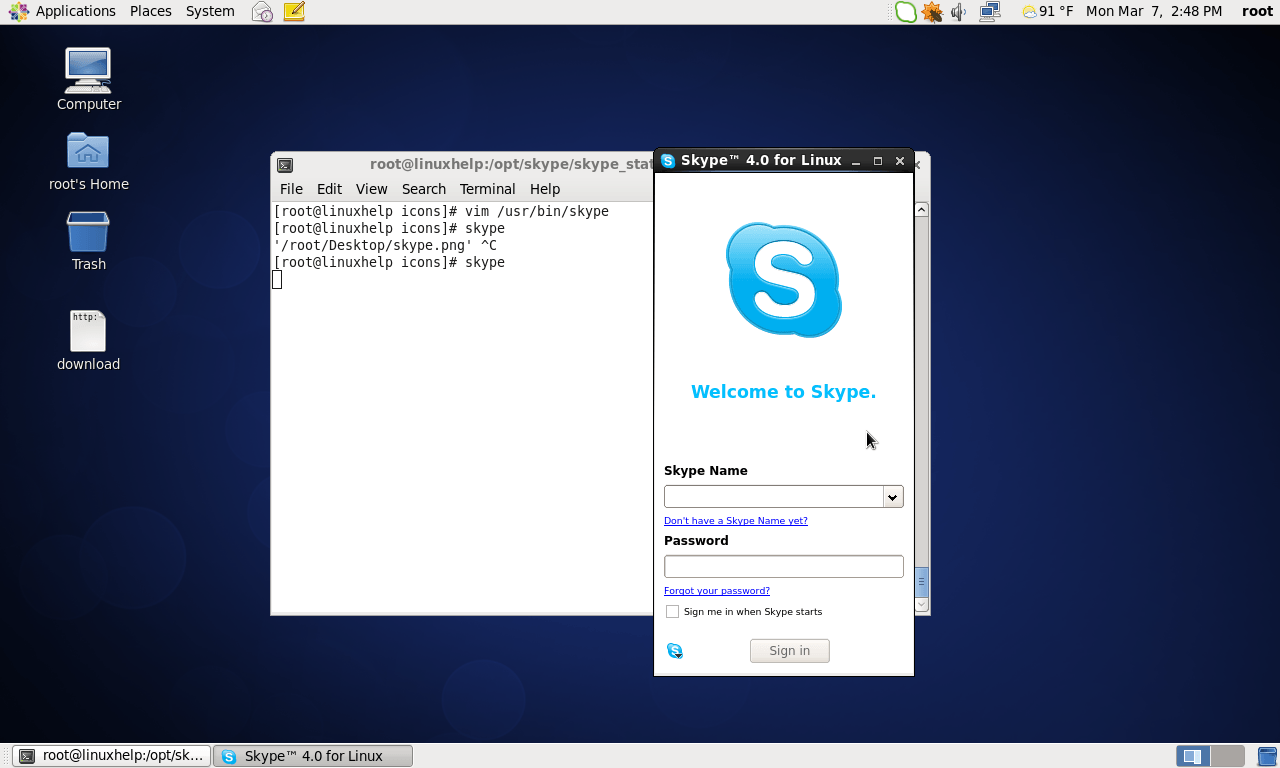This screenshot has height=768, width=1280.
Task: Click trash applet in bottom right corner
Action: [x=1268, y=756]
